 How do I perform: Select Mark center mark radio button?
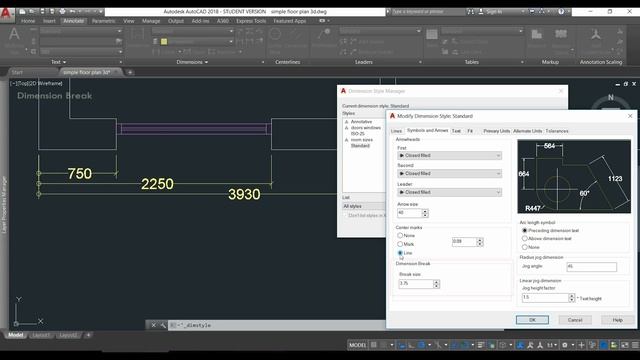point(400,244)
